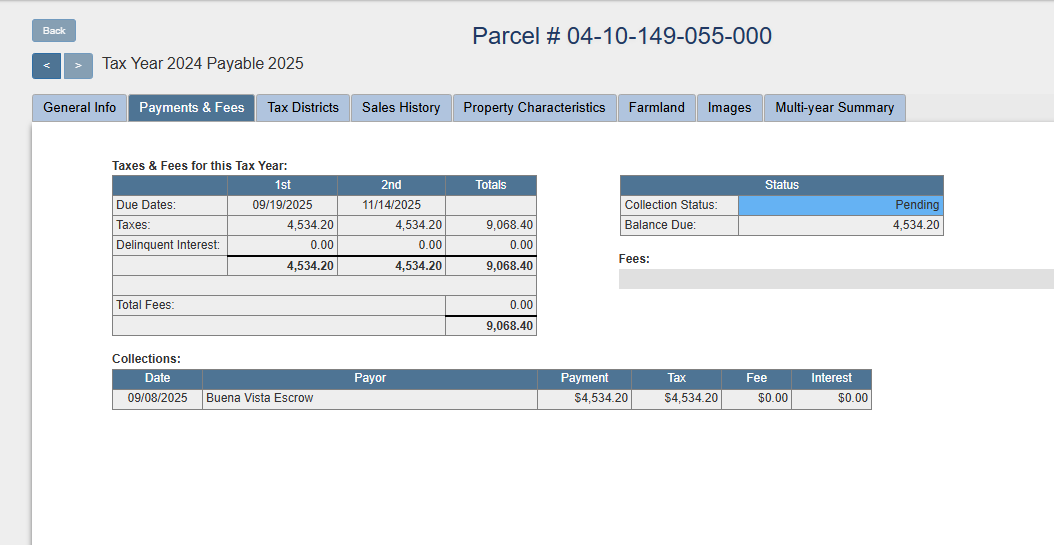
Task: Select the Payments & Fees tab
Action: (x=192, y=108)
